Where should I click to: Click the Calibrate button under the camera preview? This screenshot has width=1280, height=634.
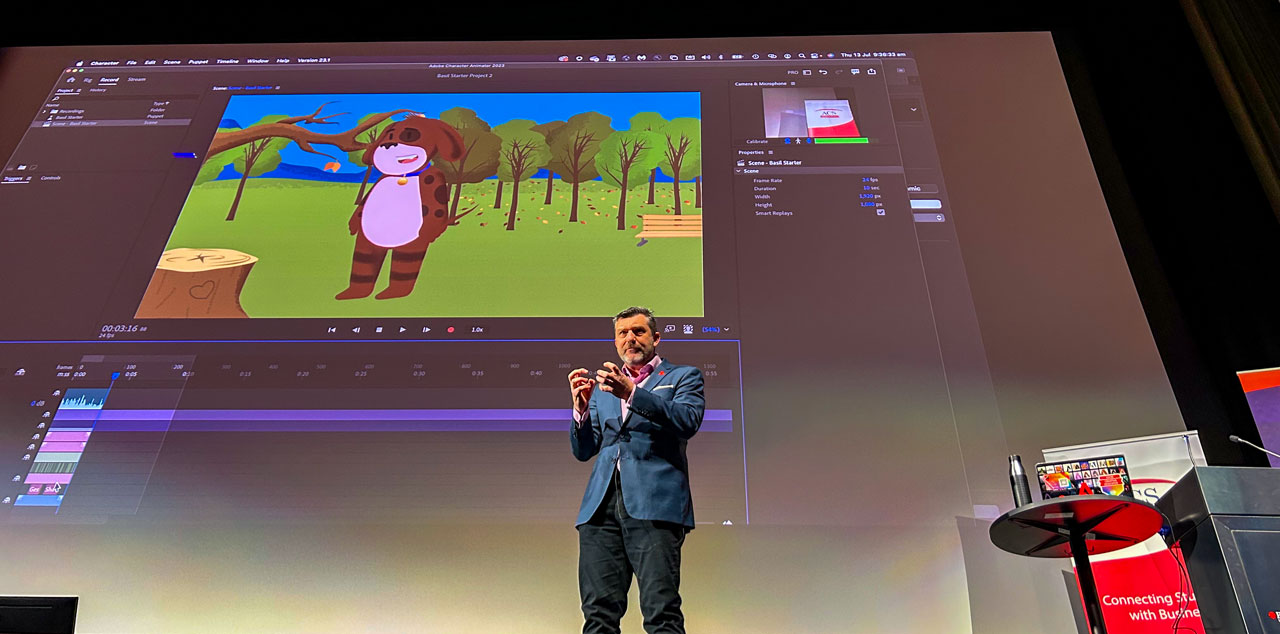coord(757,141)
